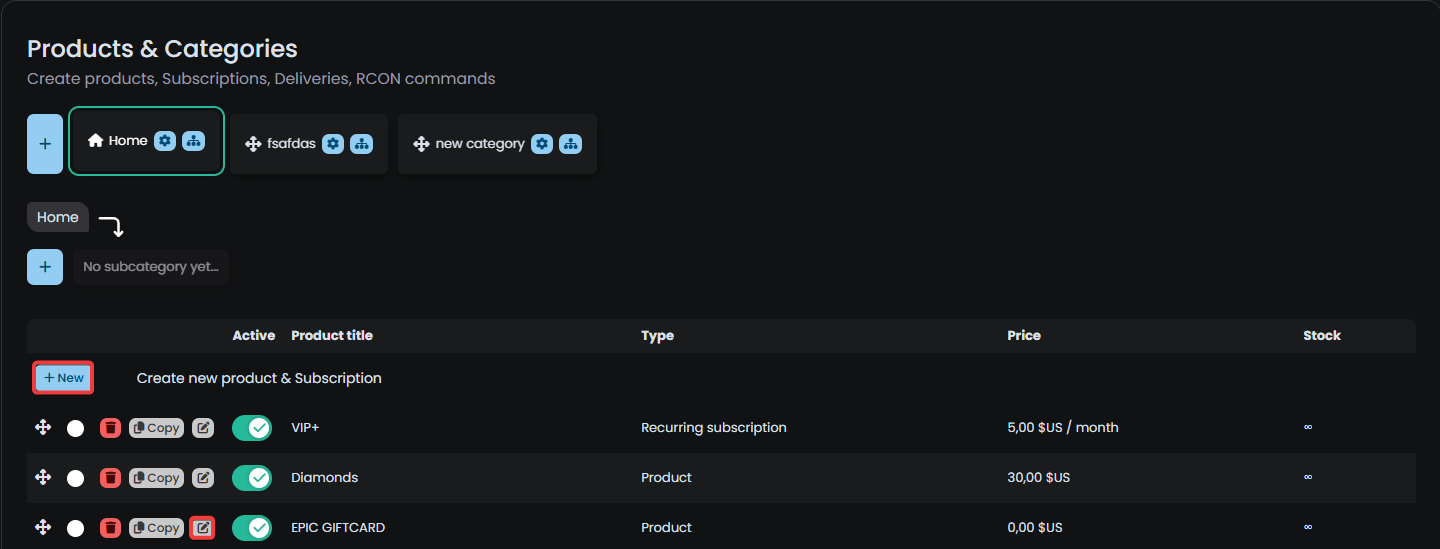Click the Home breadcrumb chip
The height and width of the screenshot is (549, 1440).
[x=58, y=217]
